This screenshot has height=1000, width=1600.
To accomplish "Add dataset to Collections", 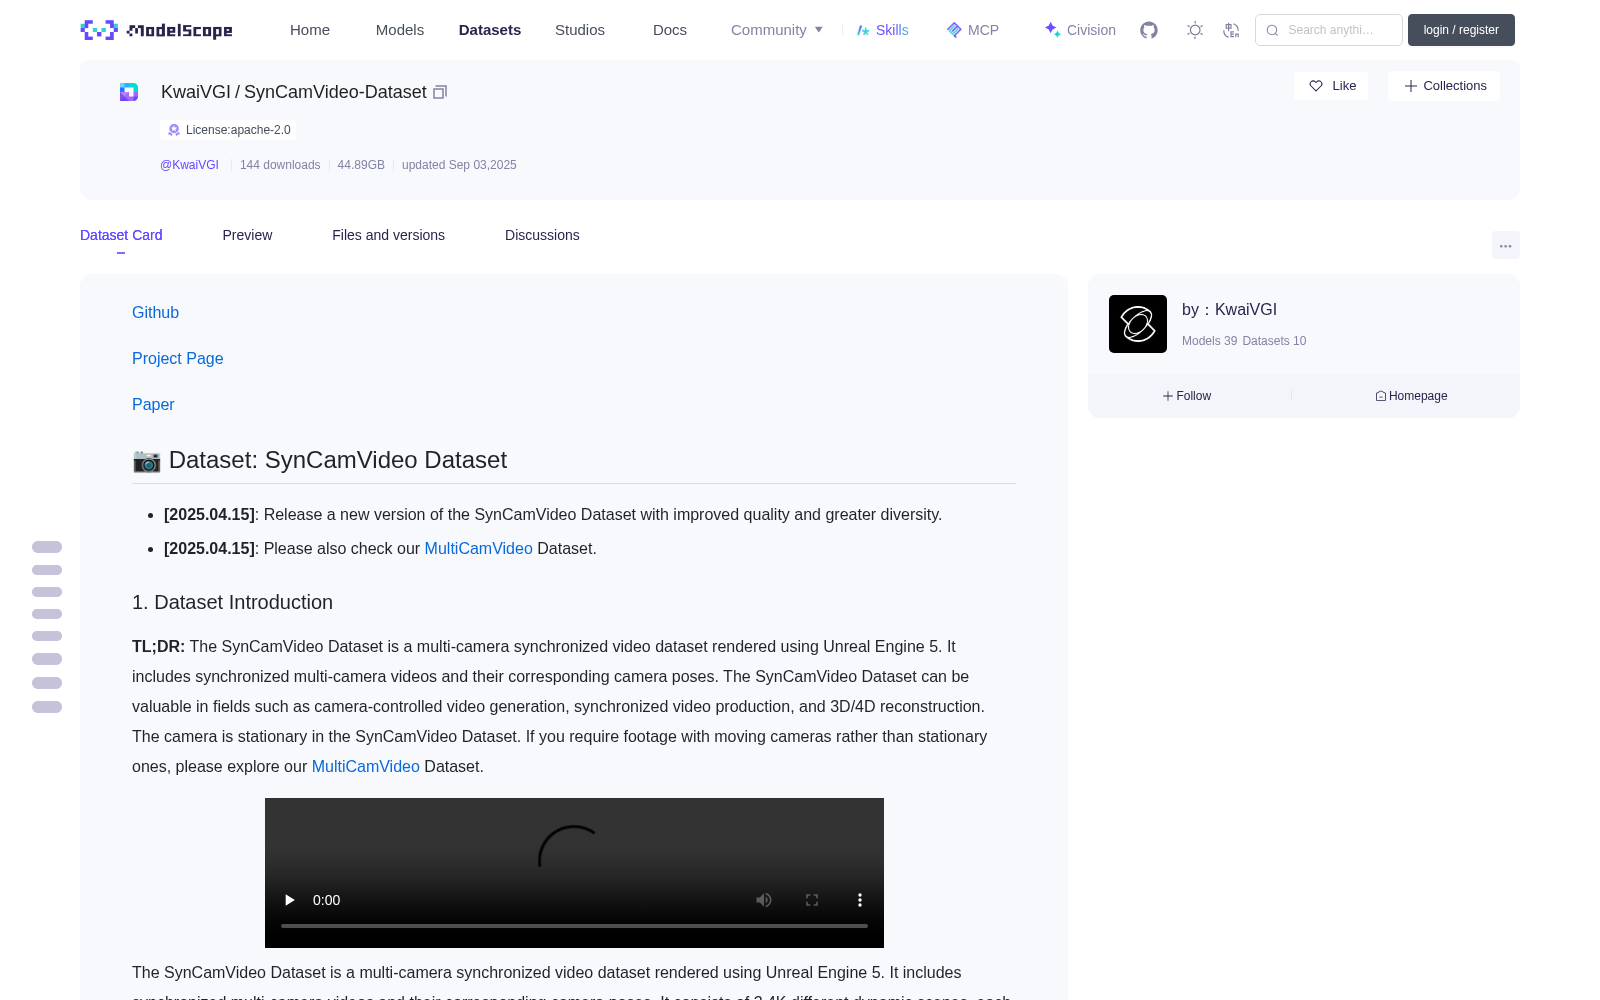I will pyautogui.click(x=1444, y=86).
